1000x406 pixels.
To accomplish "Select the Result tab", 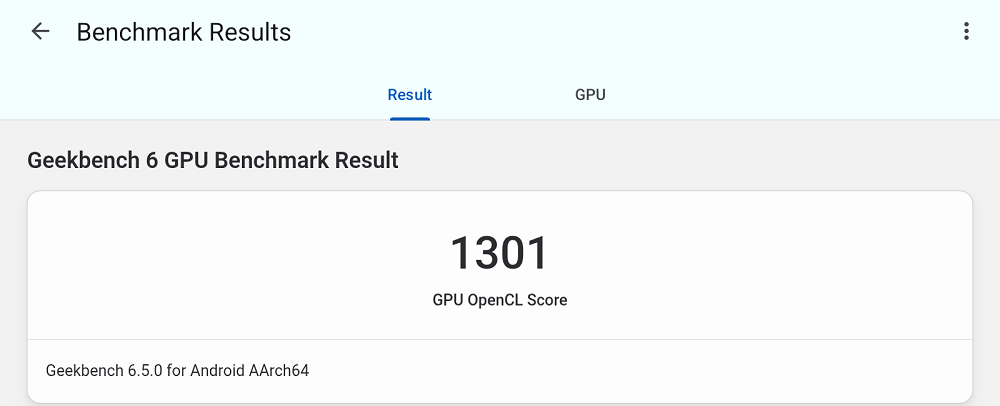I will pos(409,95).
